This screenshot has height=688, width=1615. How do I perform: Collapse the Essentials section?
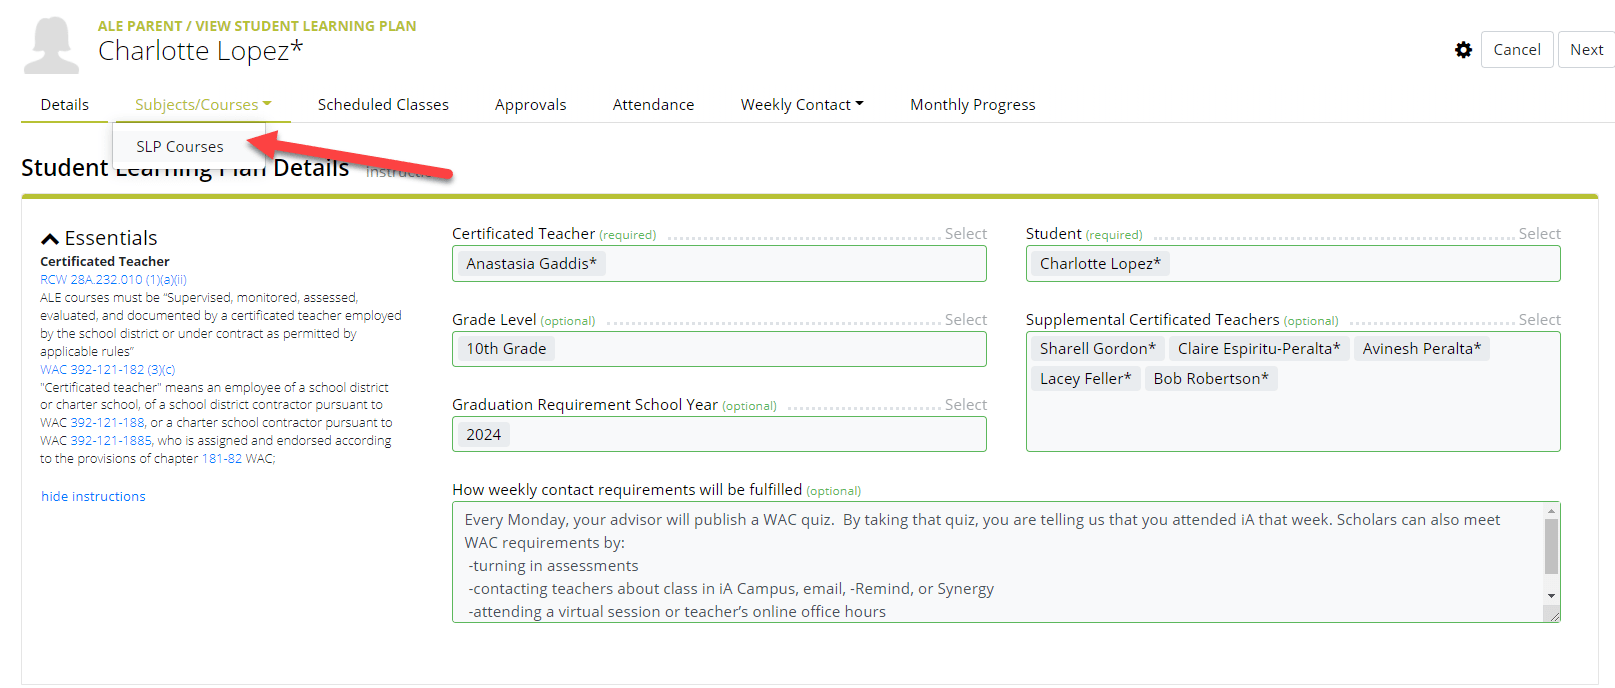click(50, 236)
